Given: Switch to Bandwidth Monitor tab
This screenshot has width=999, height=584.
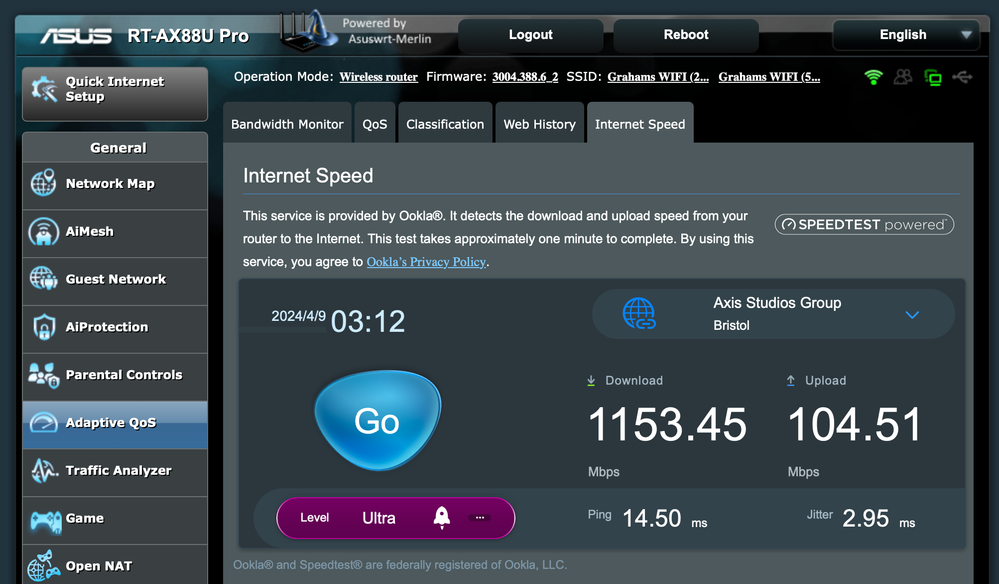Looking at the screenshot, I should point(287,124).
